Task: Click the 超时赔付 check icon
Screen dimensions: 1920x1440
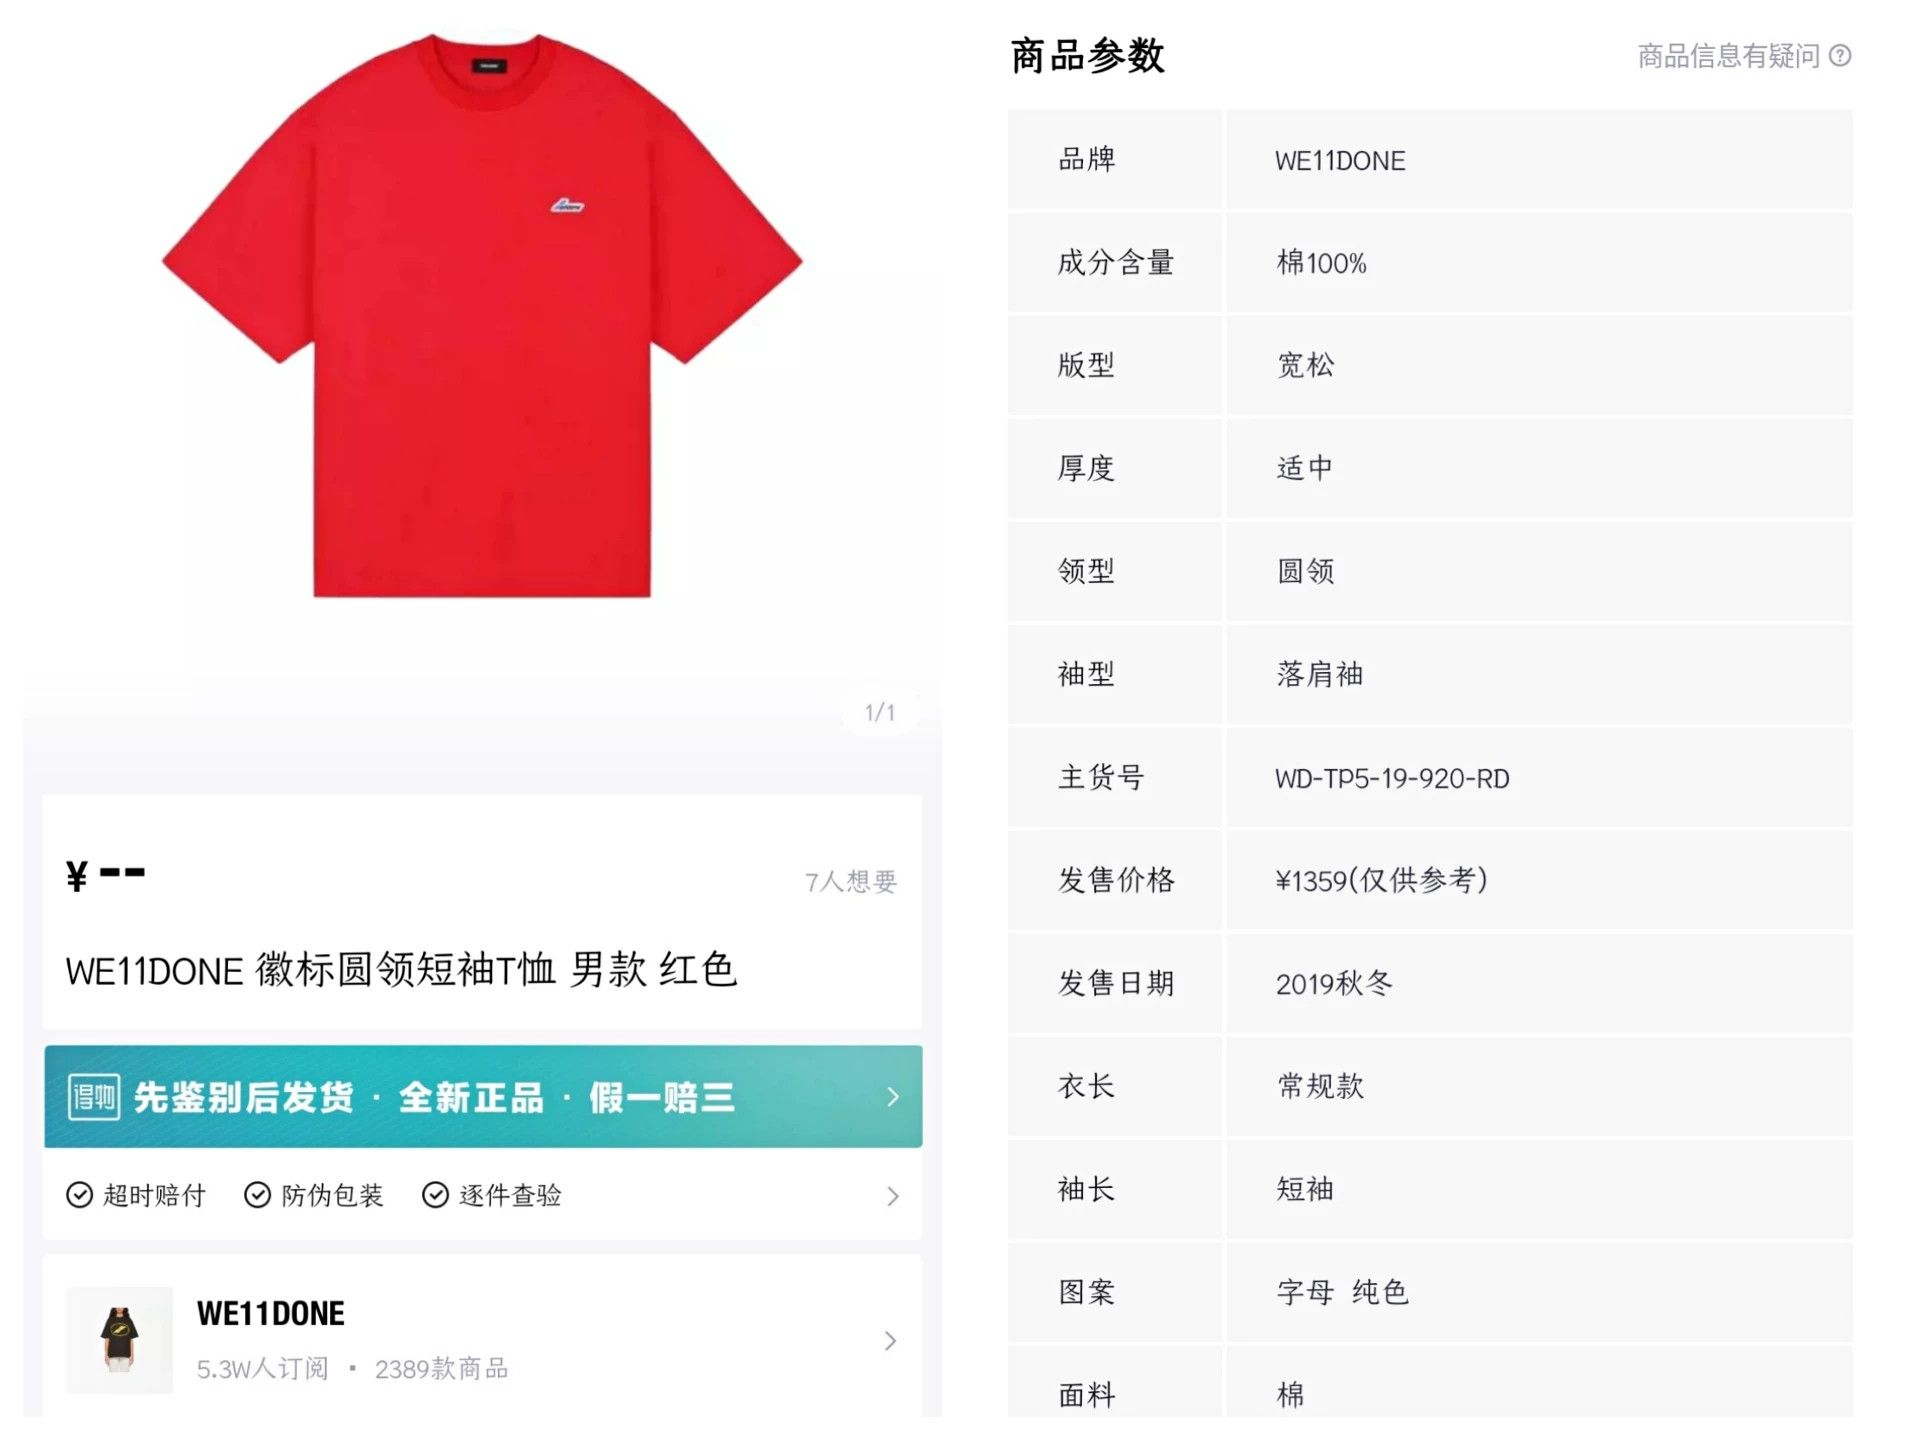Action: tap(79, 1195)
